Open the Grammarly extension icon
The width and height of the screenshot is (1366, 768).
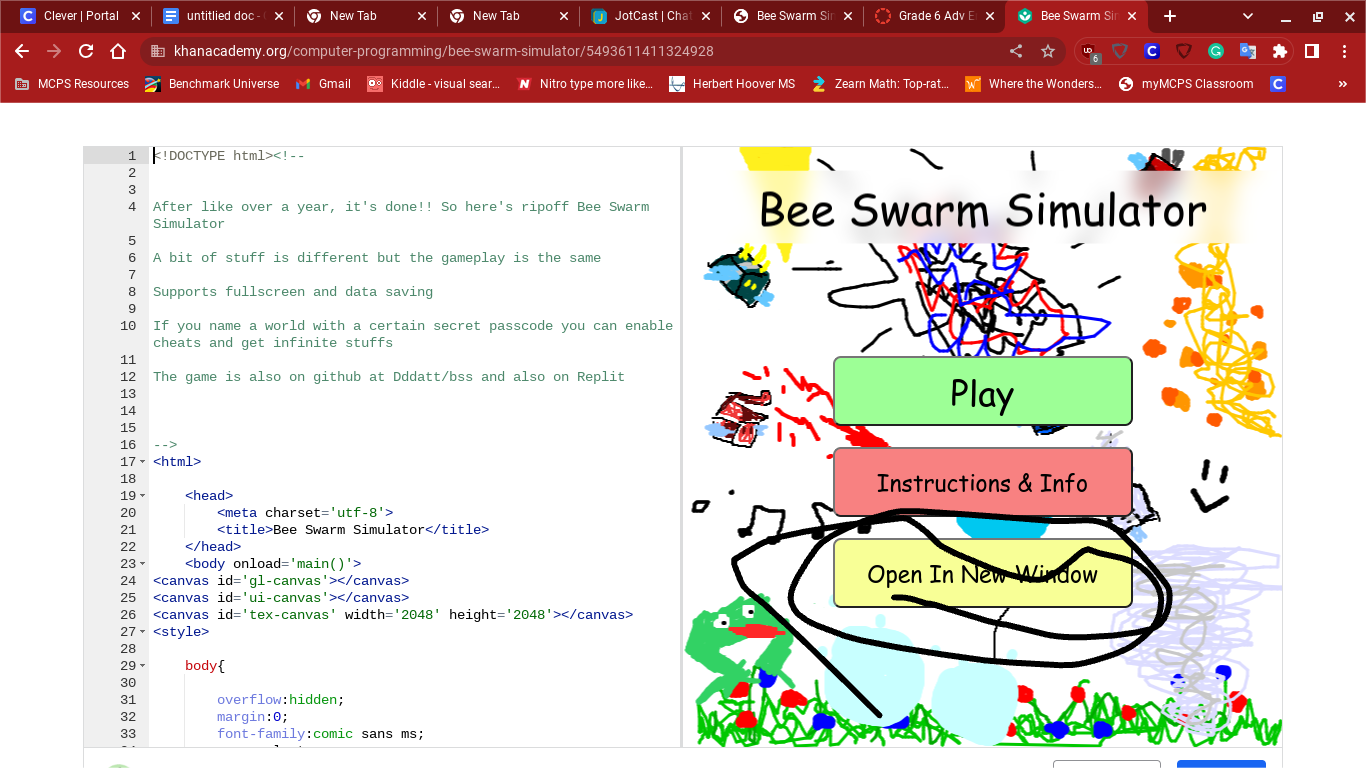[1216, 51]
